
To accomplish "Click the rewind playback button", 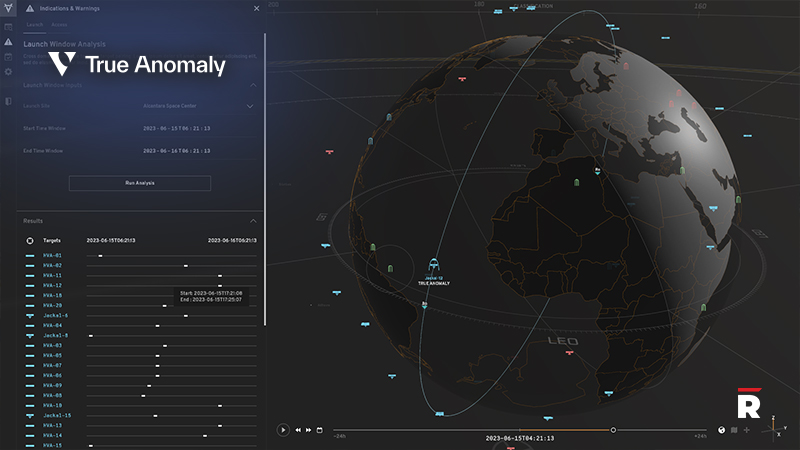I will pos(298,430).
